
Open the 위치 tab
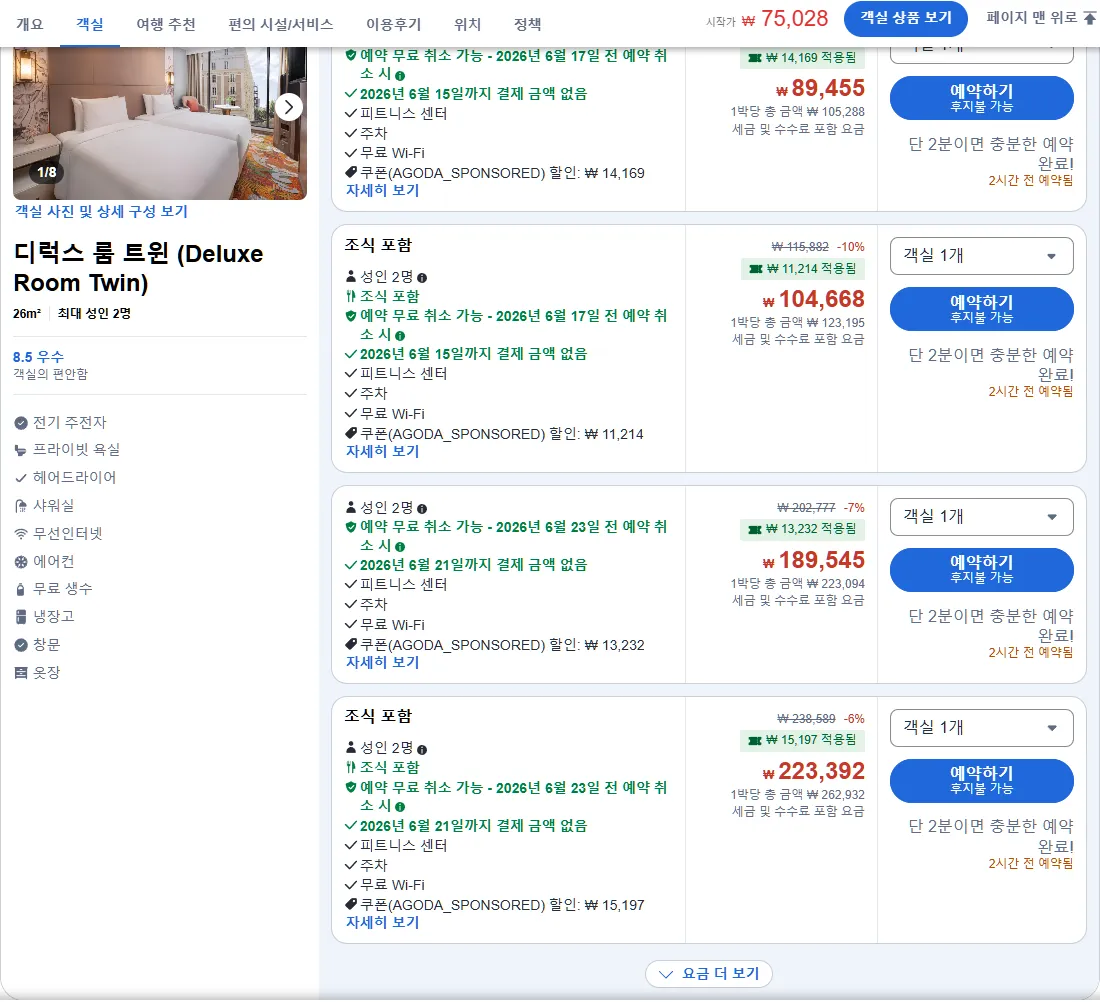pyautogui.click(x=467, y=24)
